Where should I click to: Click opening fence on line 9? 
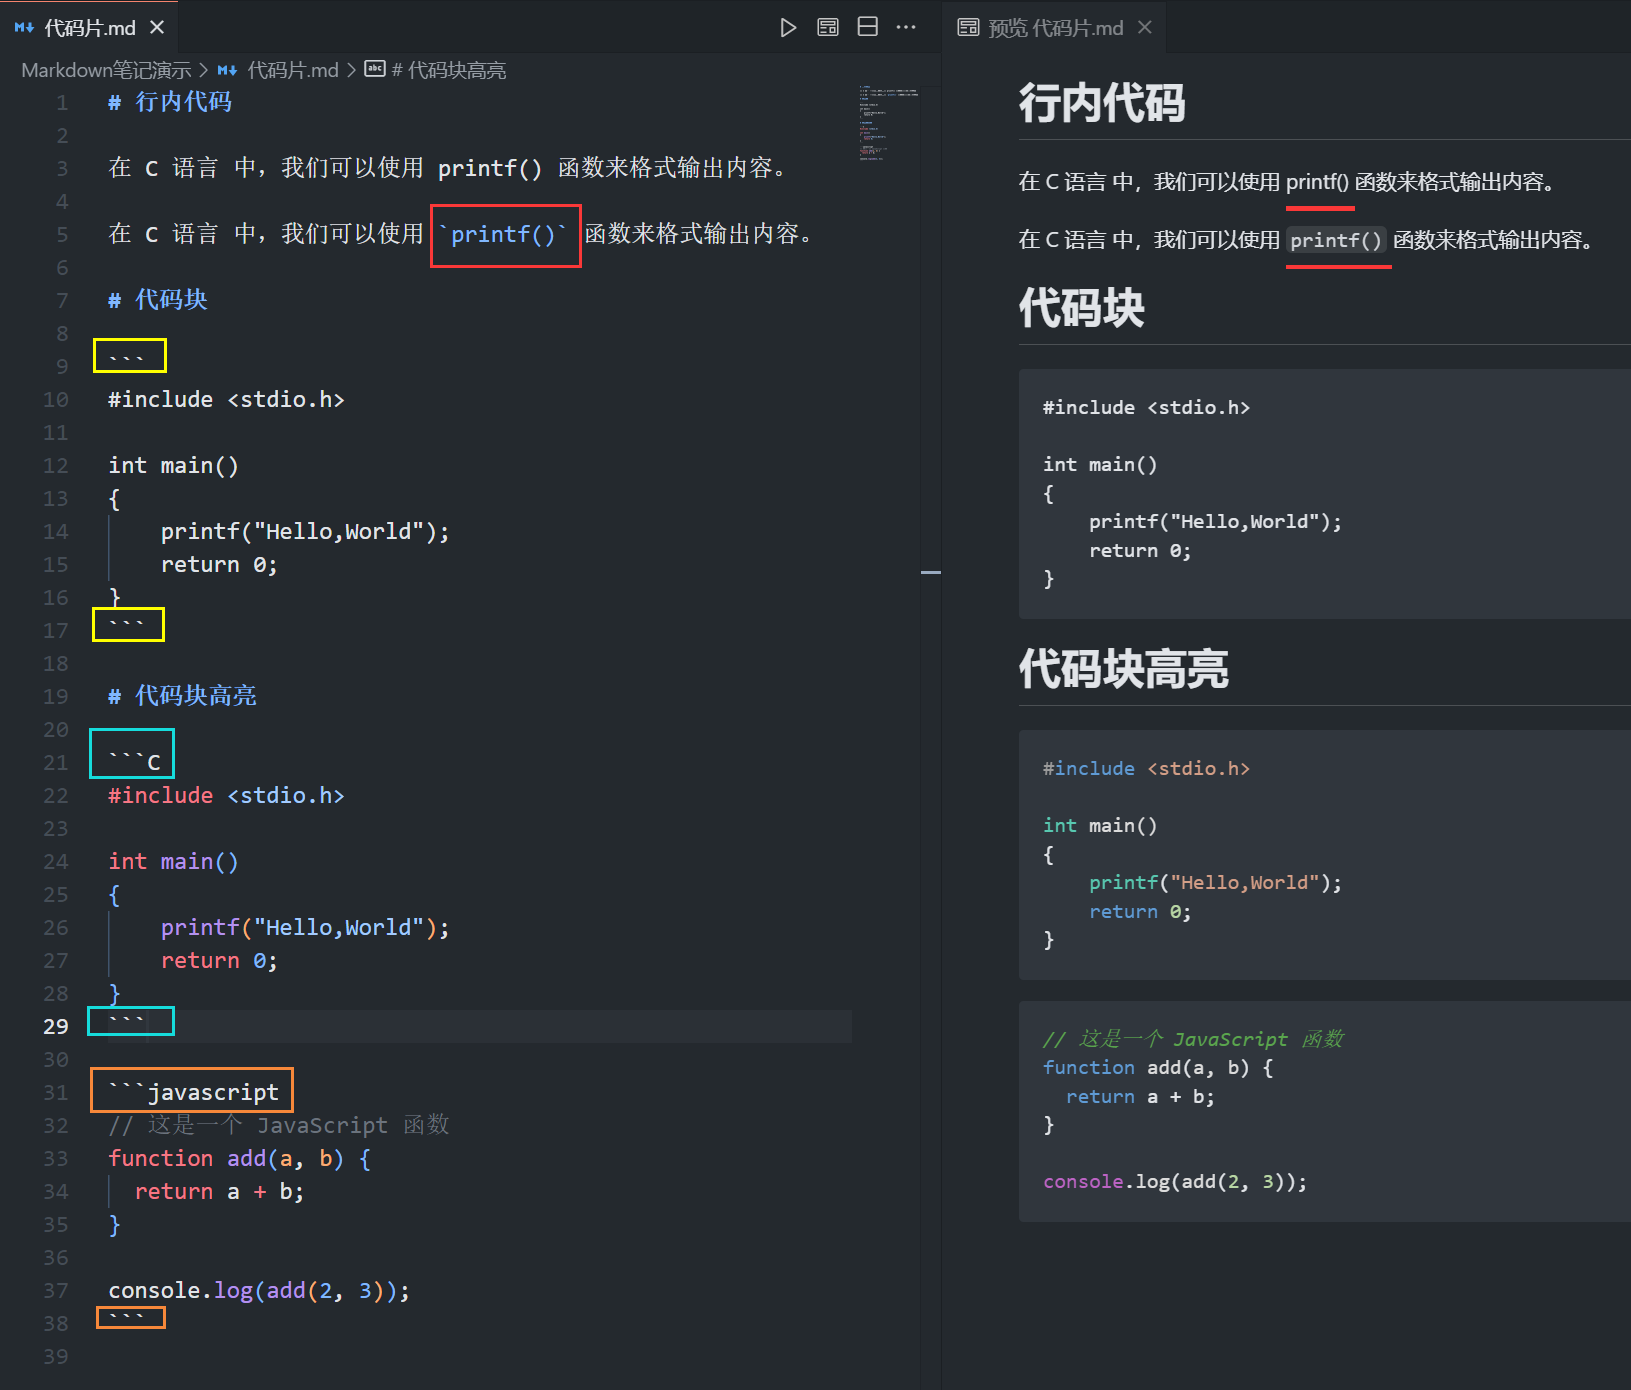(x=127, y=357)
